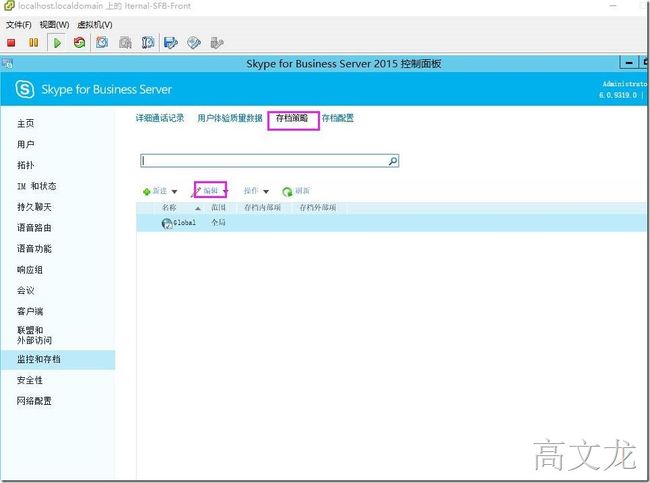The width and height of the screenshot is (650, 483).
Task: Open the 视图(W) menu
Action: click(54, 25)
